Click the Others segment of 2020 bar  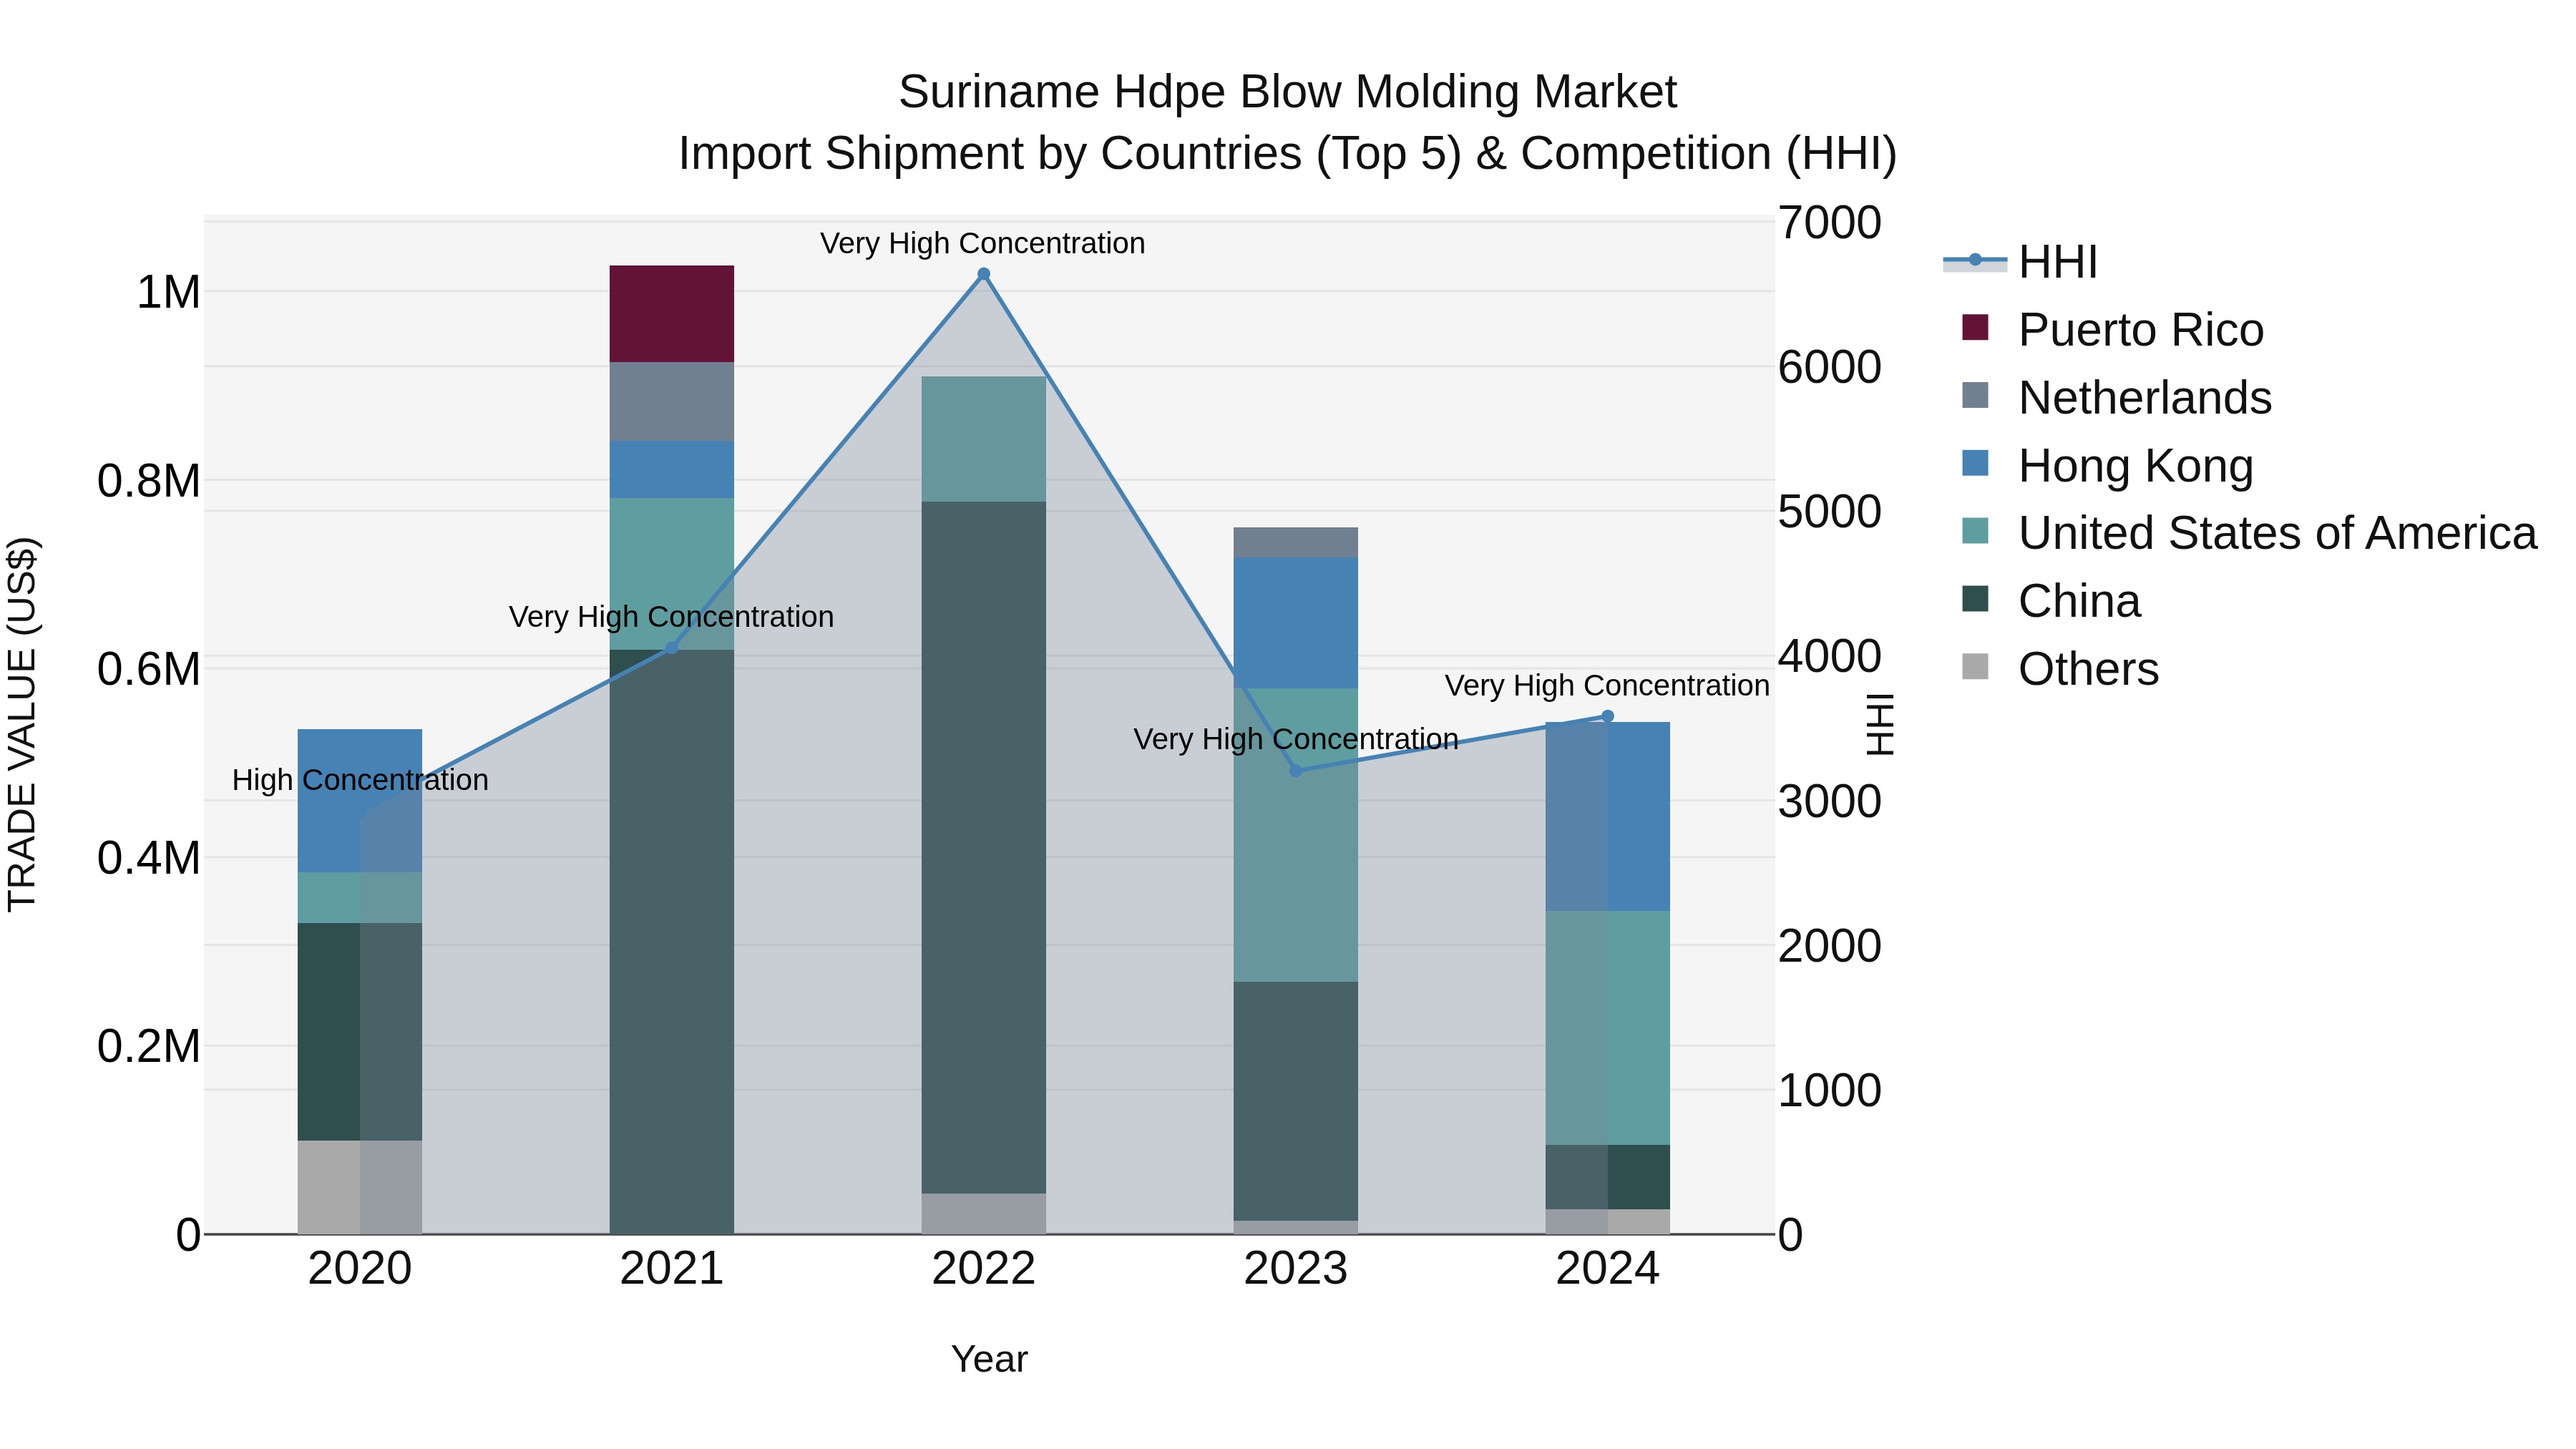coord(360,1187)
